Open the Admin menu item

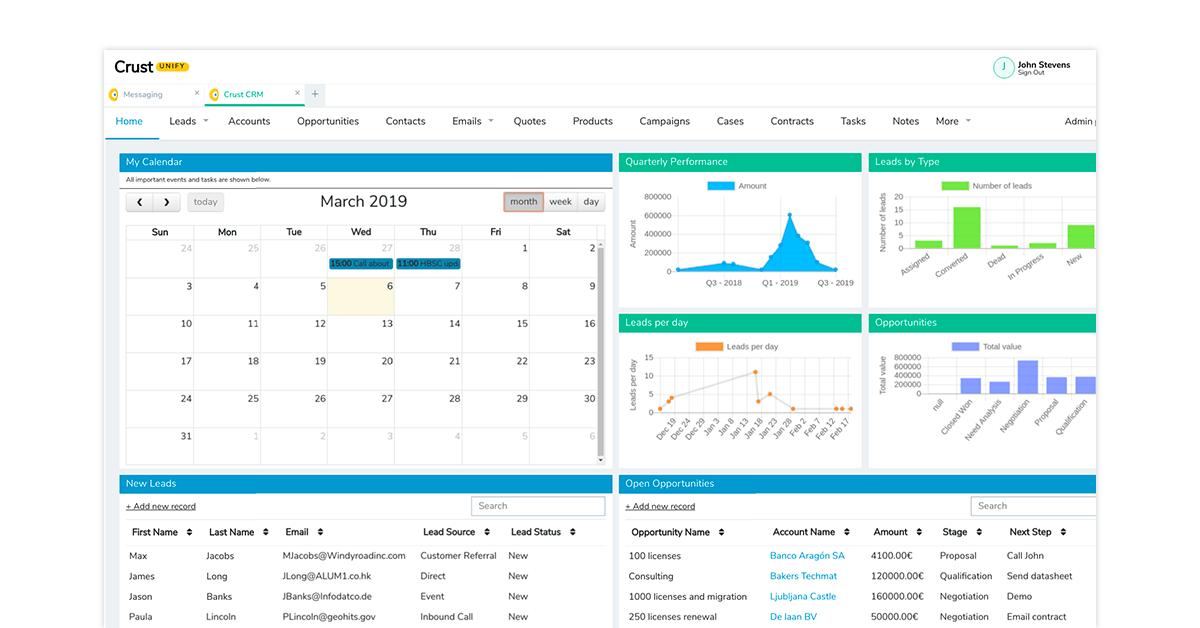click(1080, 121)
